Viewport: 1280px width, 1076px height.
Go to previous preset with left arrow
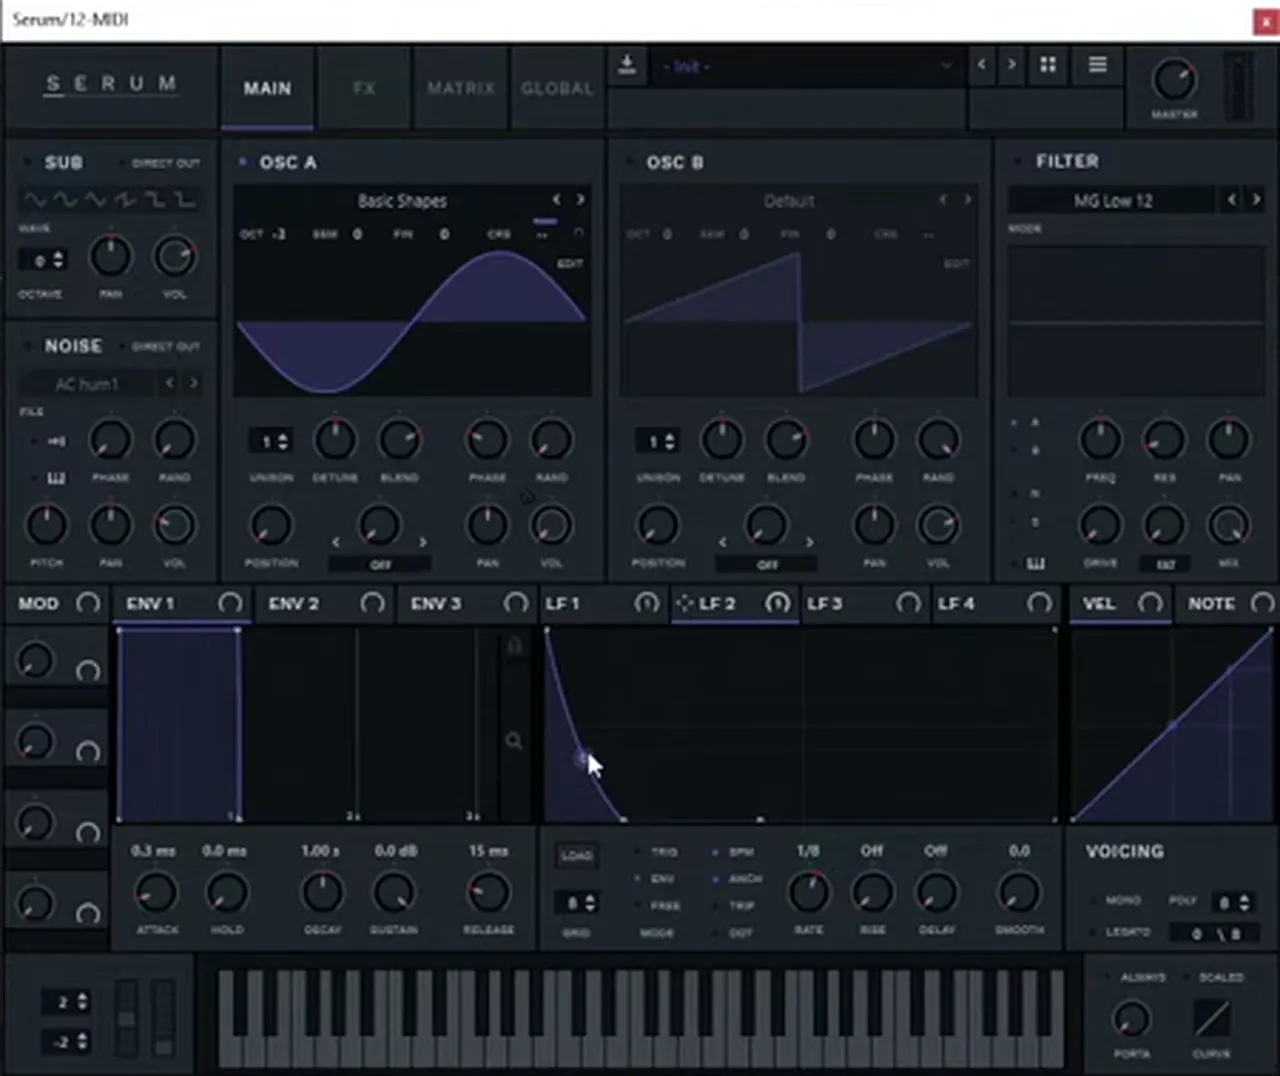tap(982, 65)
